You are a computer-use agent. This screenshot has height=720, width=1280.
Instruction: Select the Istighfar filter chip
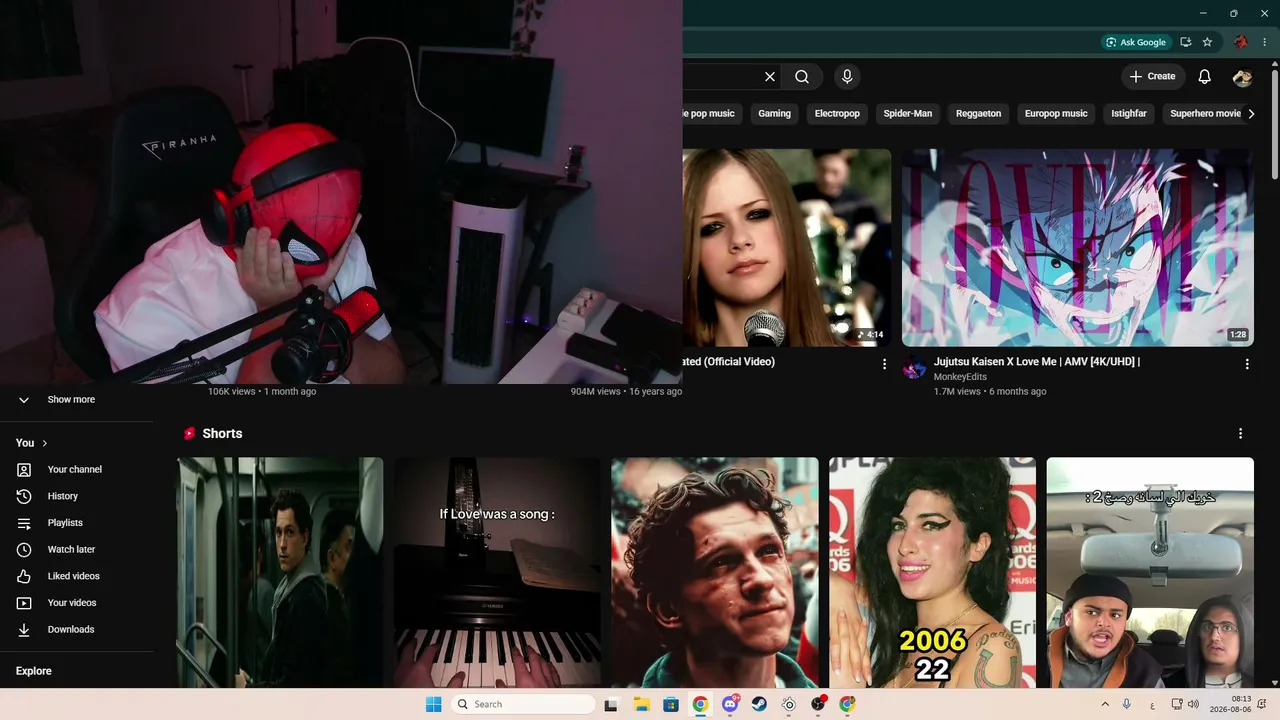click(1129, 114)
